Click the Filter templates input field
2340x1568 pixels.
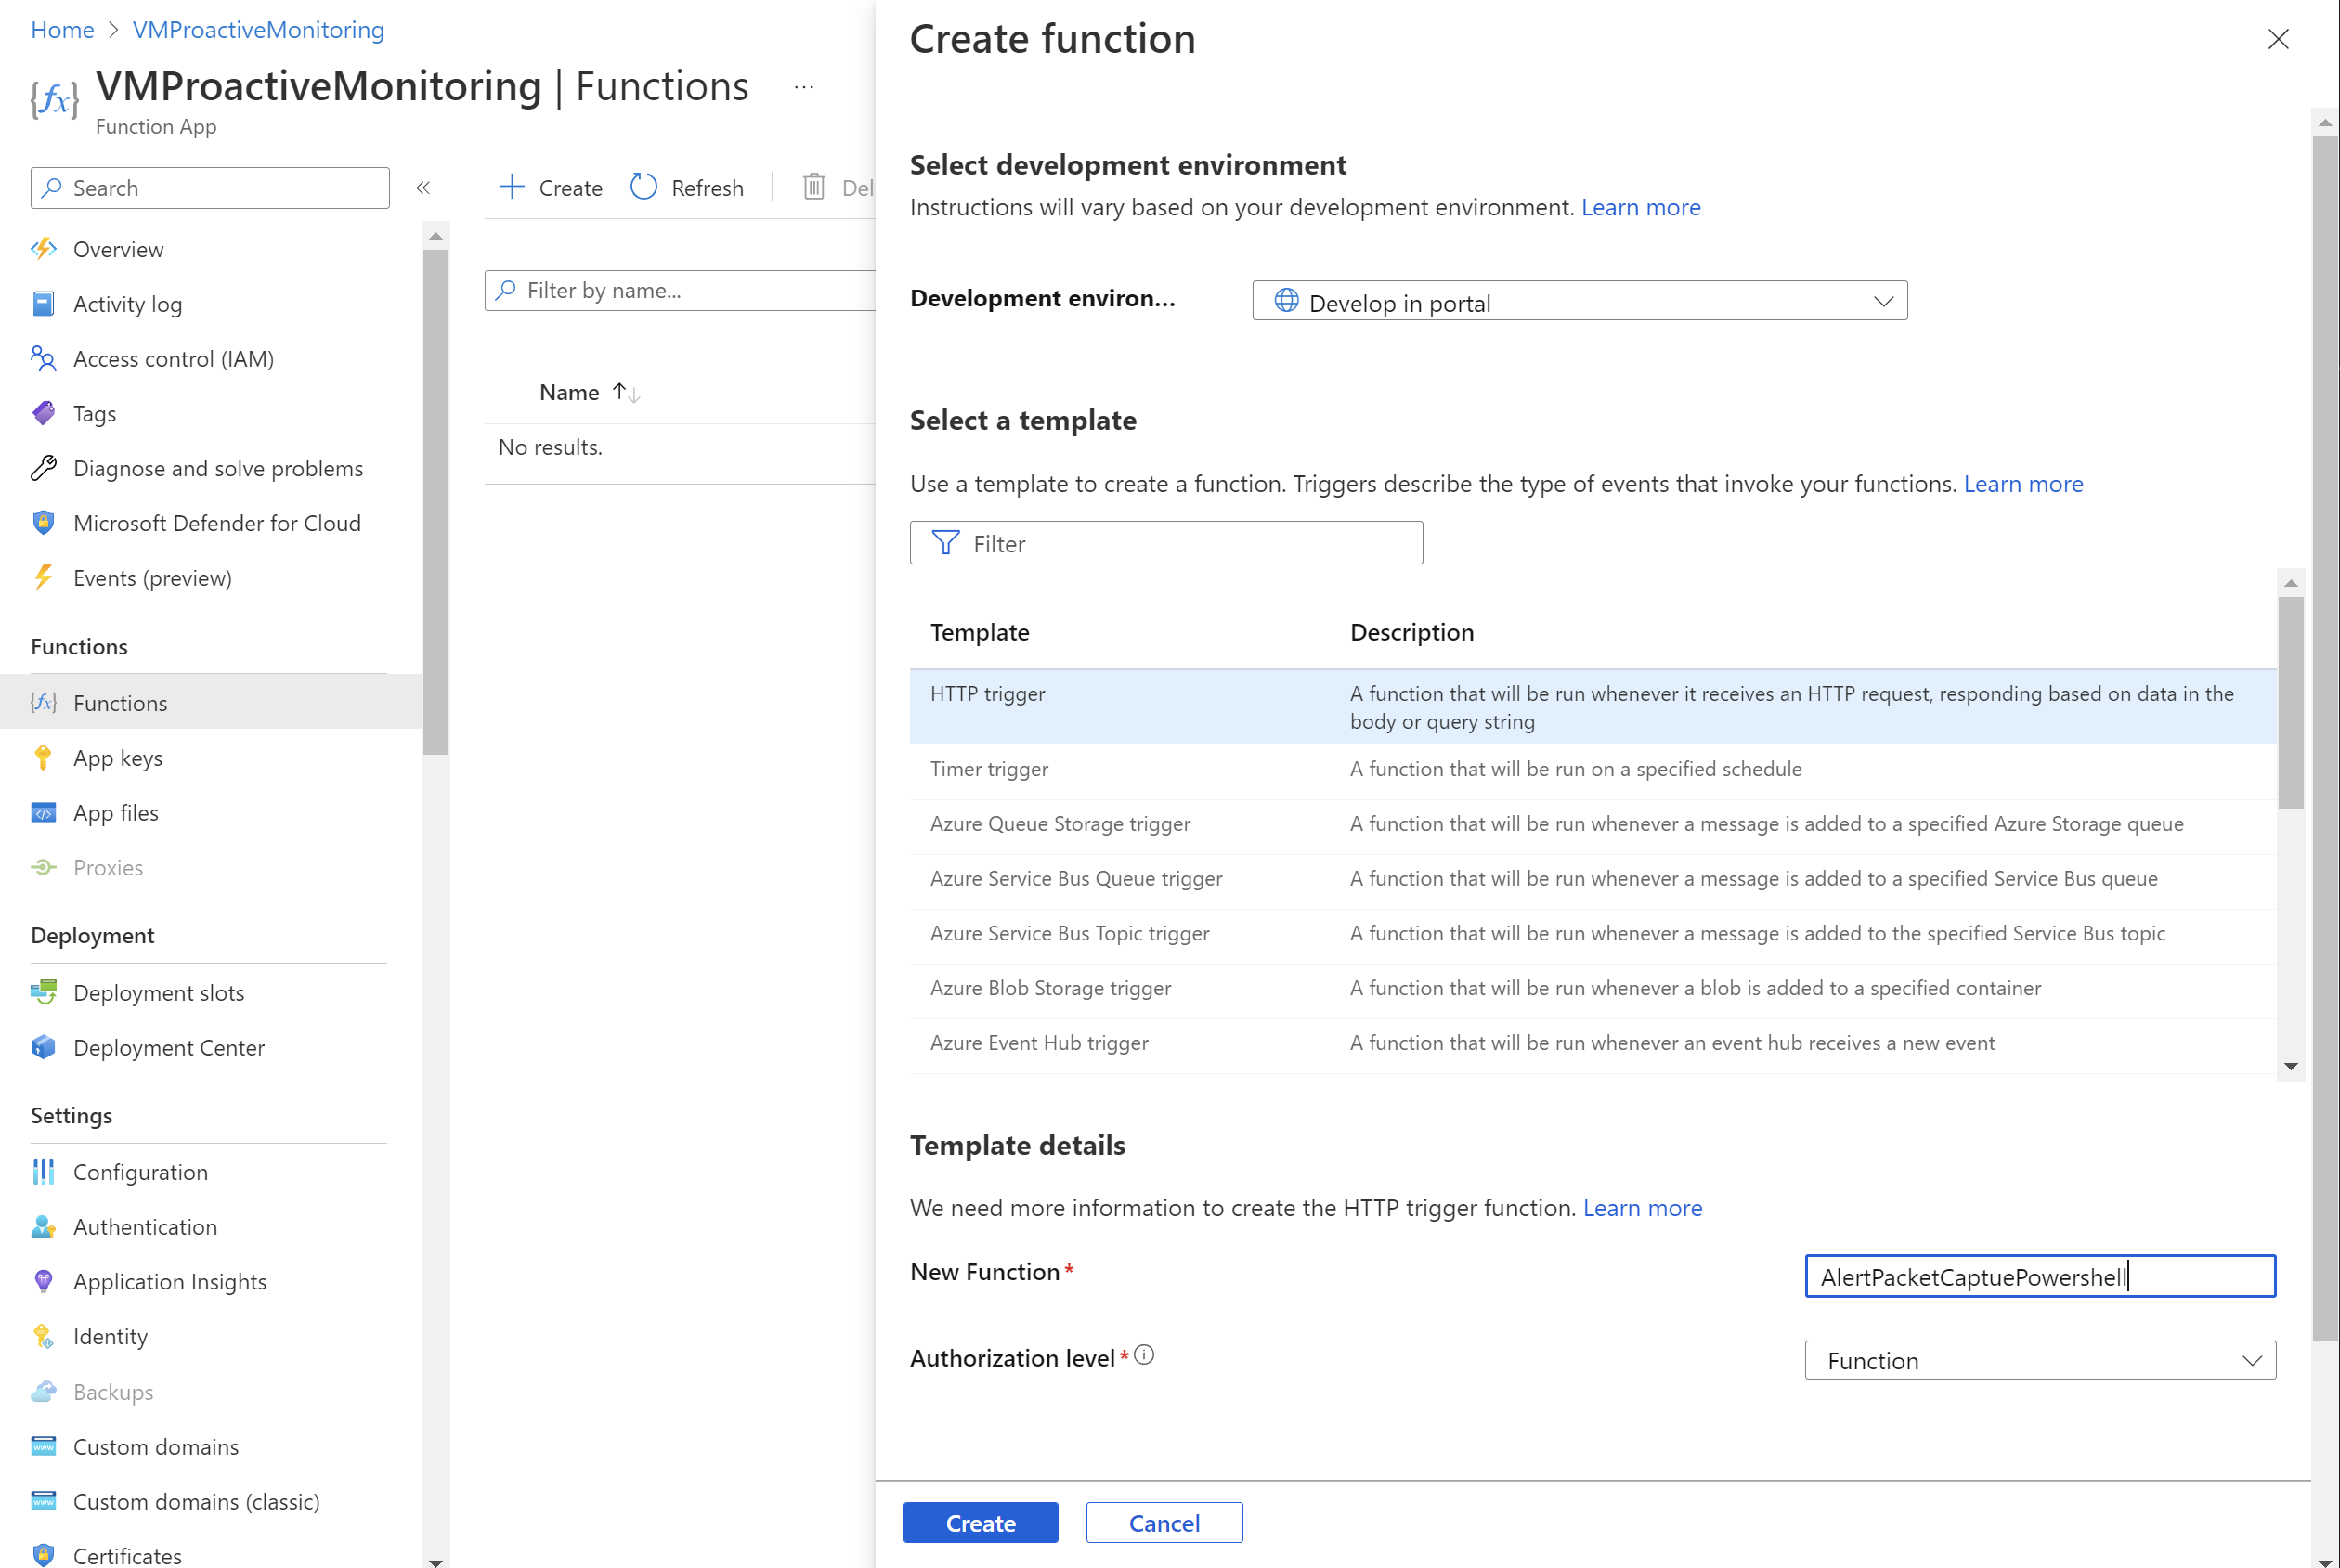pyautogui.click(x=1167, y=542)
